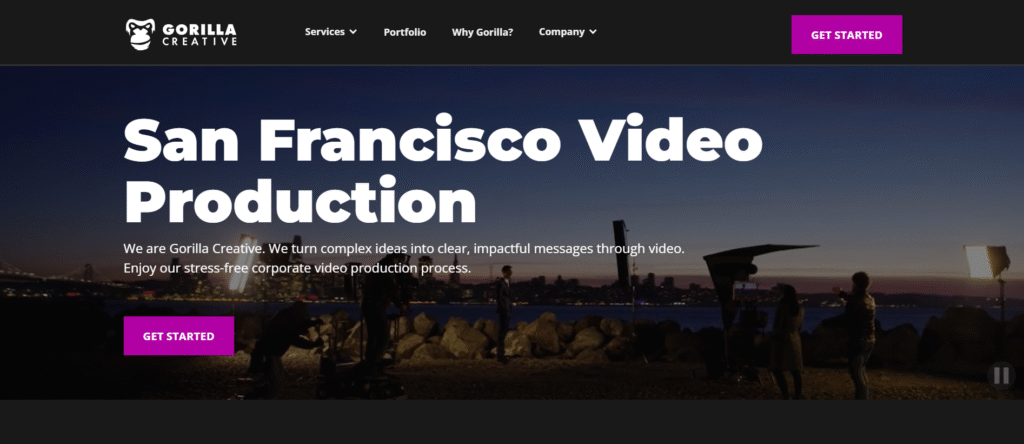This screenshot has width=1024, height=444.
Task: Click the San Francisco Video headline line
Action: (443, 140)
